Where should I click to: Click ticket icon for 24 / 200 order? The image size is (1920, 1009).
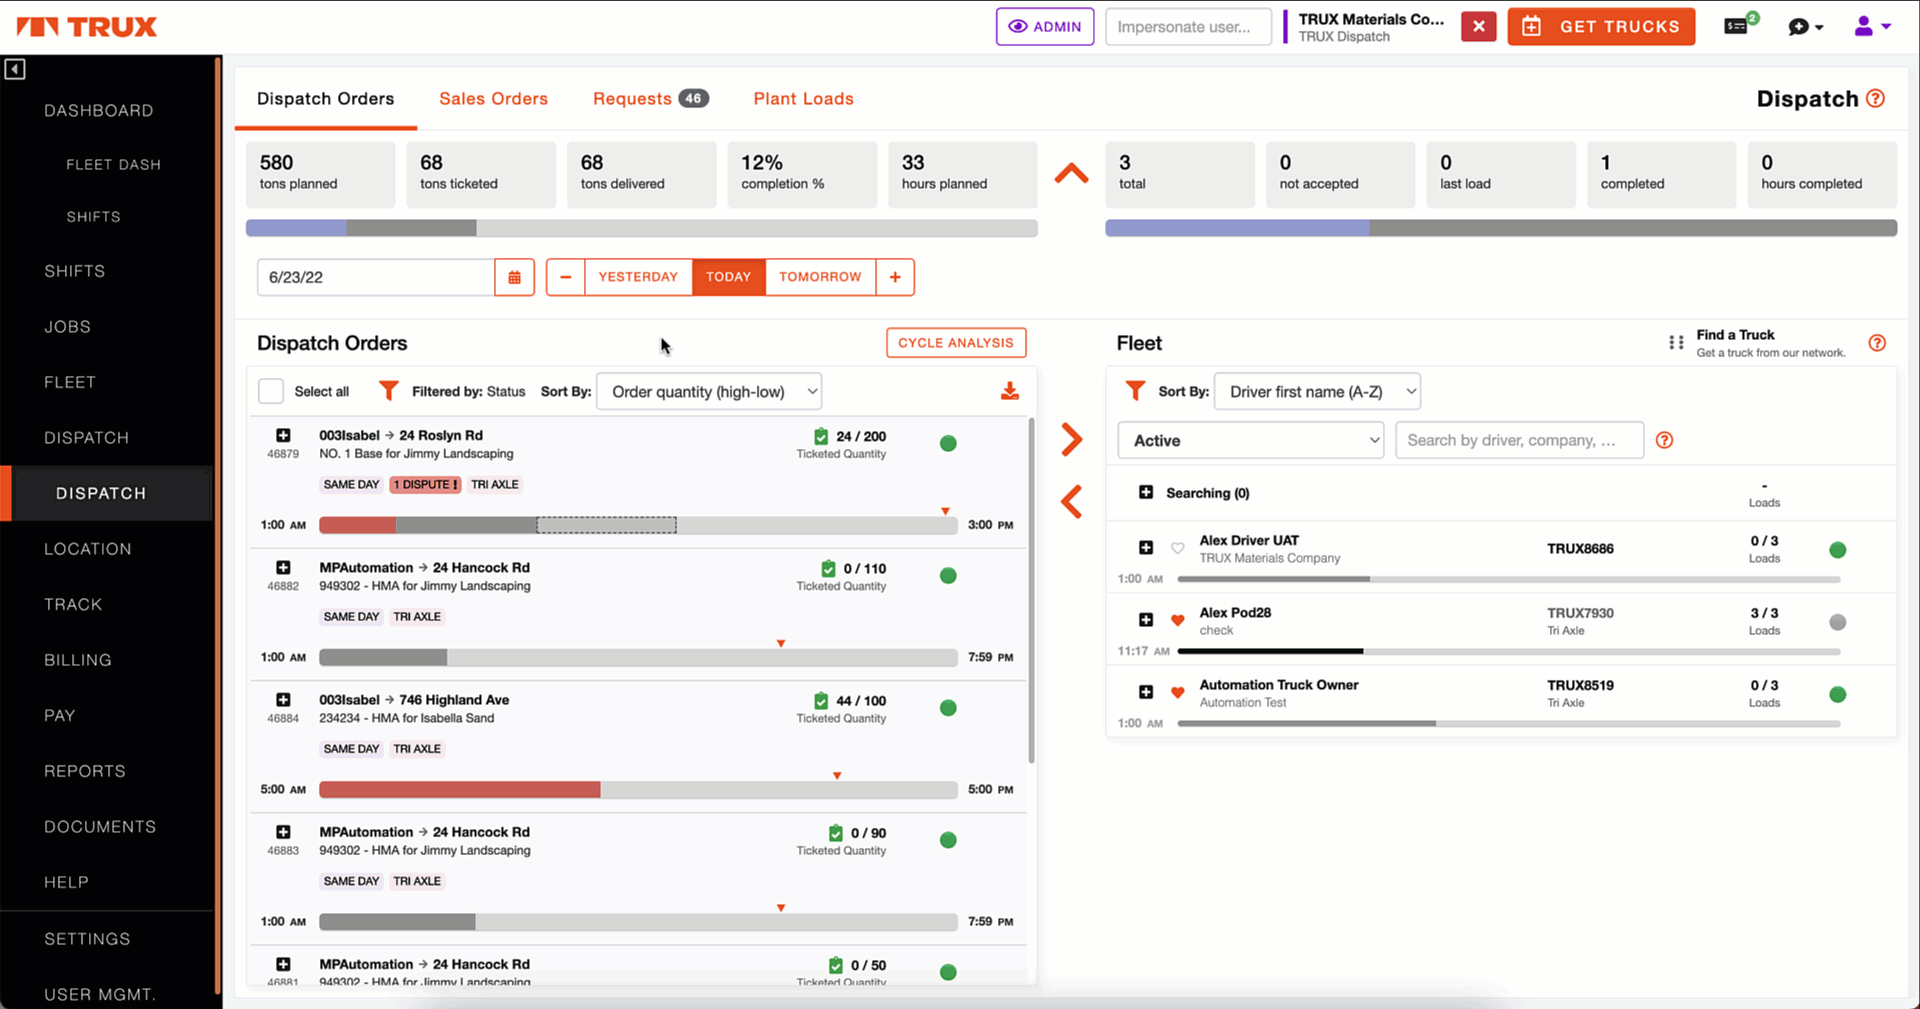(x=821, y=436)
